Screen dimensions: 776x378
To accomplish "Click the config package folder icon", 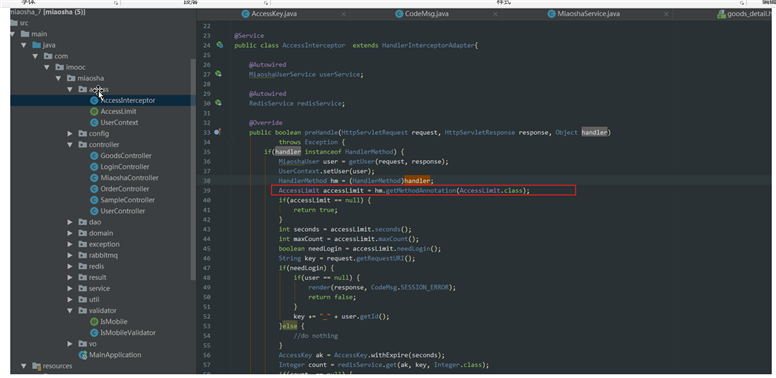I will pyautogui.click(x=83, y=134).
